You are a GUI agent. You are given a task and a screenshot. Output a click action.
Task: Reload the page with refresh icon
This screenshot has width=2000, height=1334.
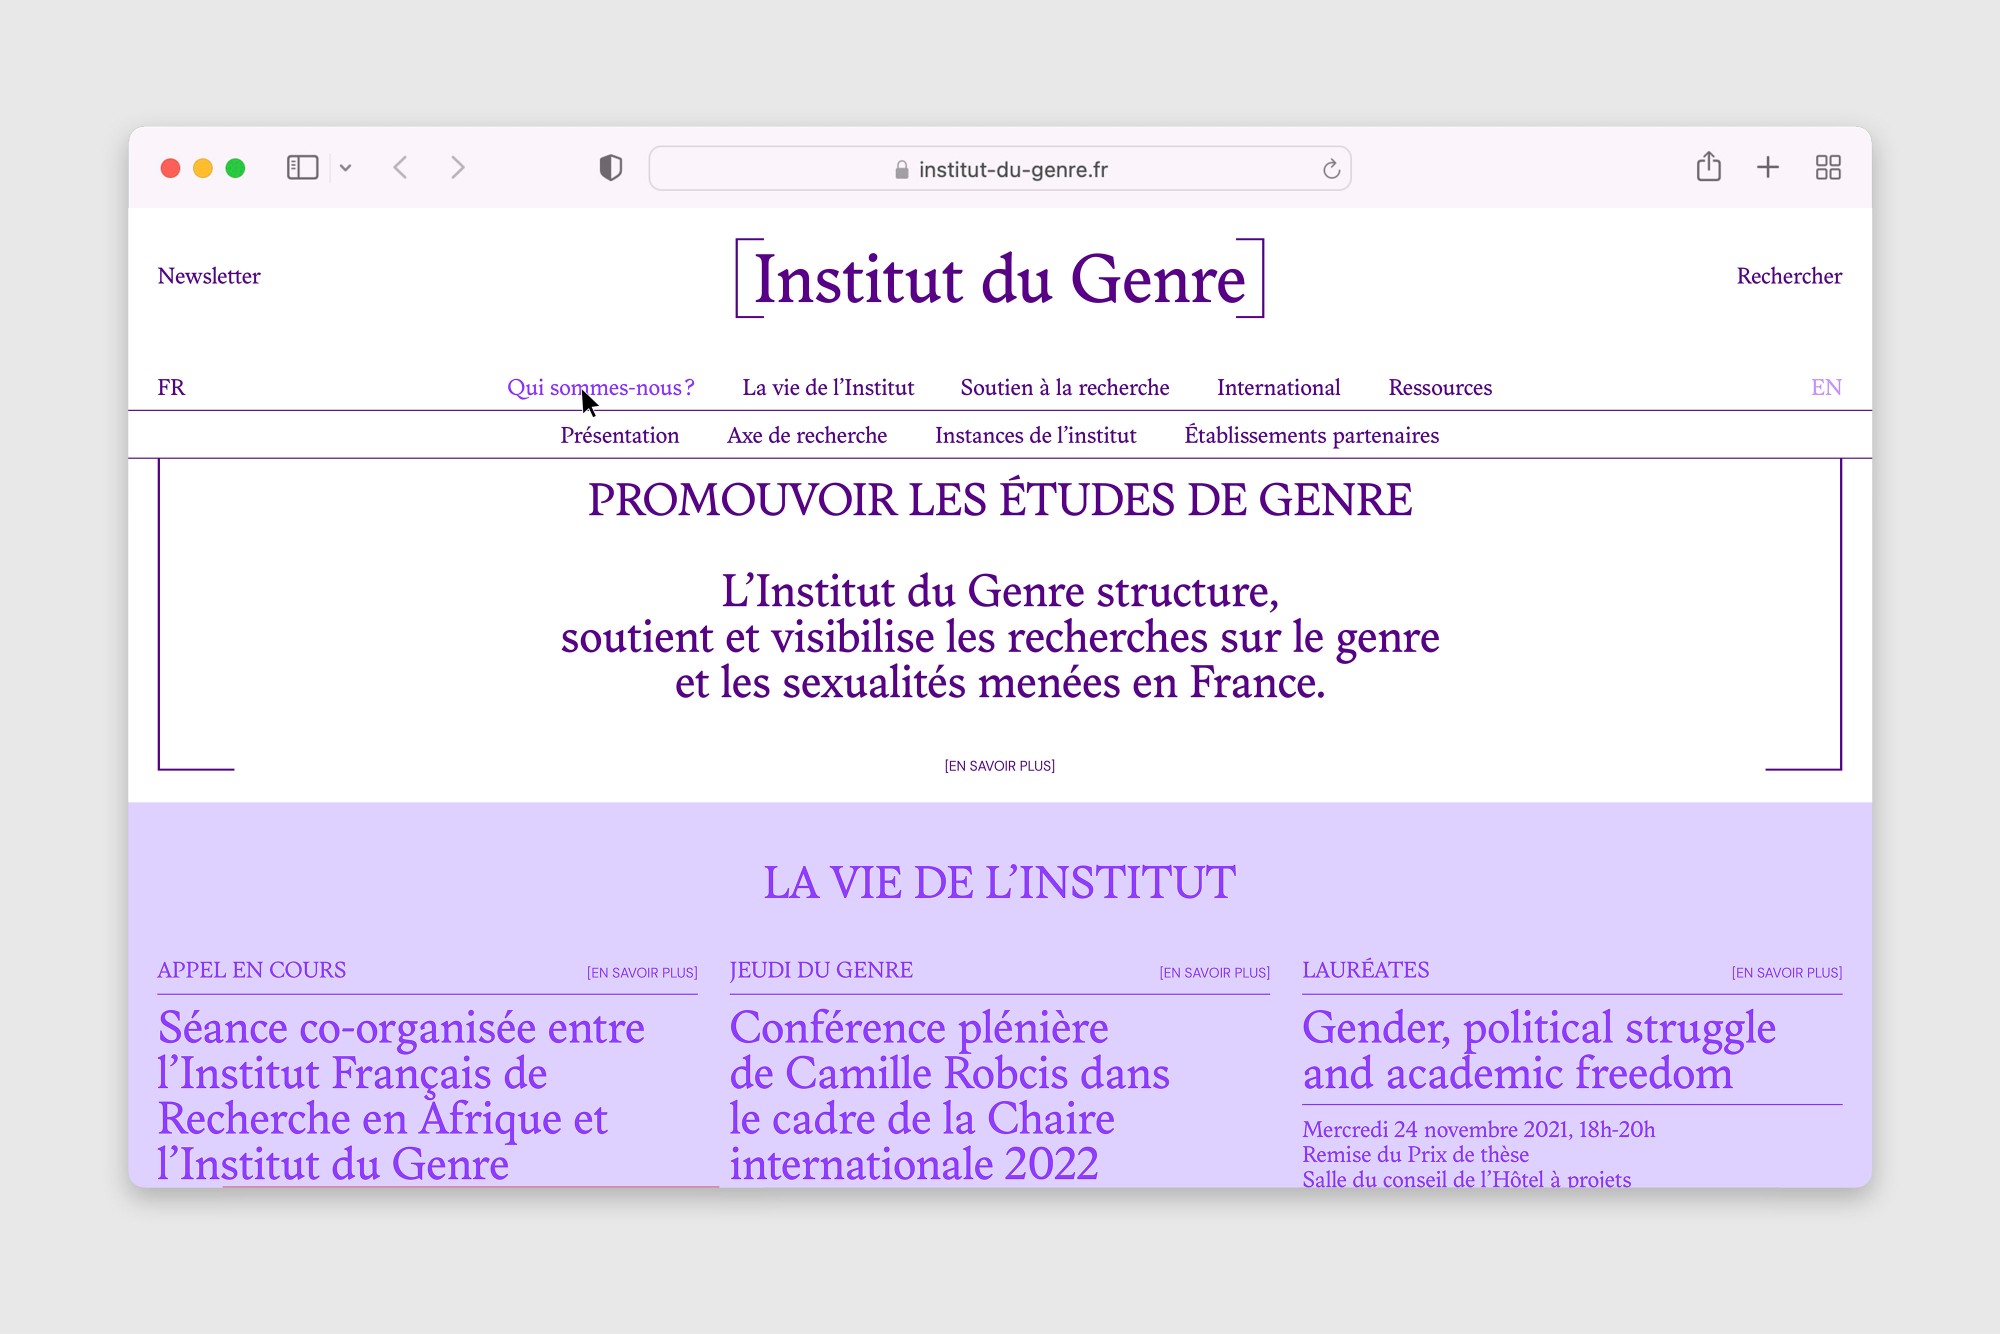(1331, 169)
